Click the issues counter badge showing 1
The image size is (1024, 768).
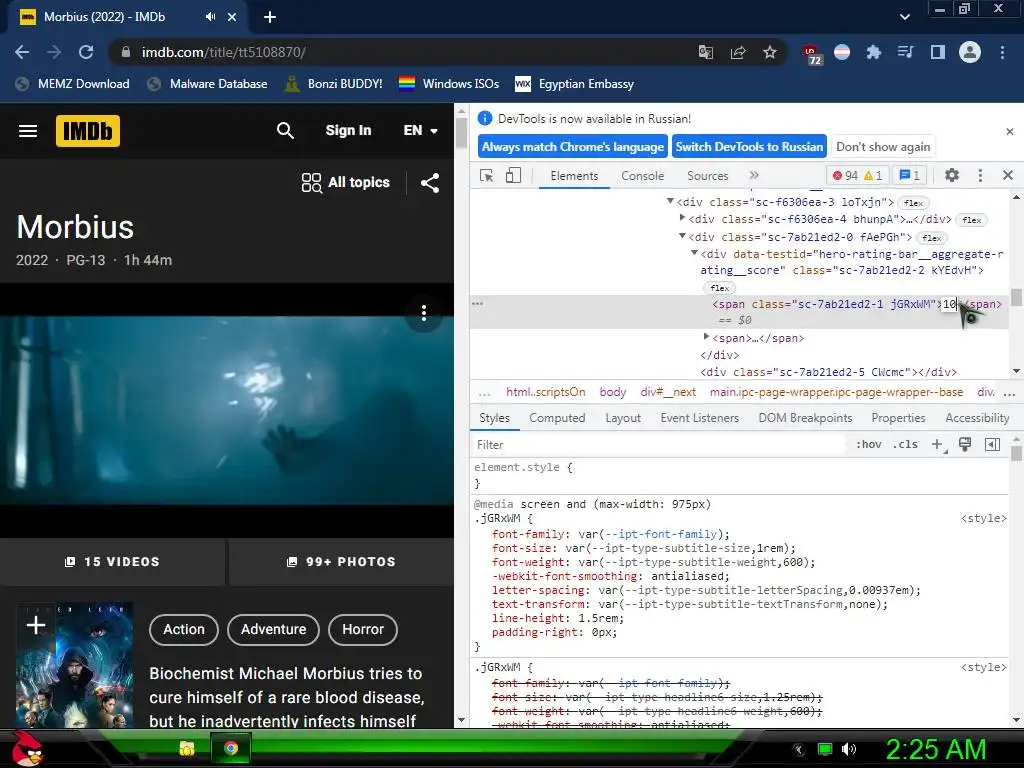tap(910, 175)
